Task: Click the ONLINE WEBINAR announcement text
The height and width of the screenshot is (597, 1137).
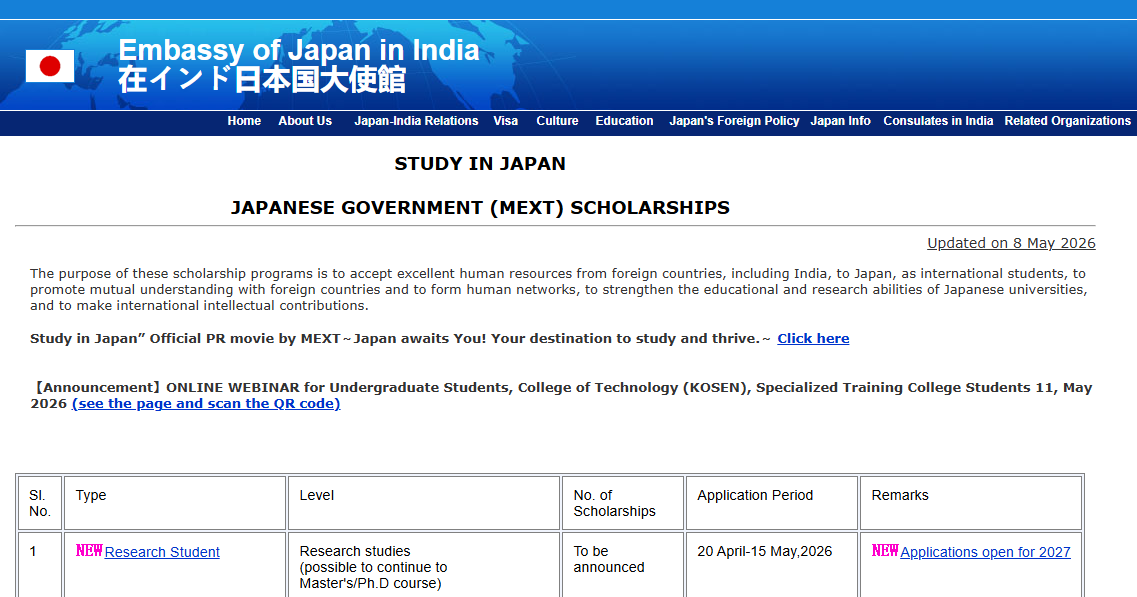Action: click(x=561, y=395)
